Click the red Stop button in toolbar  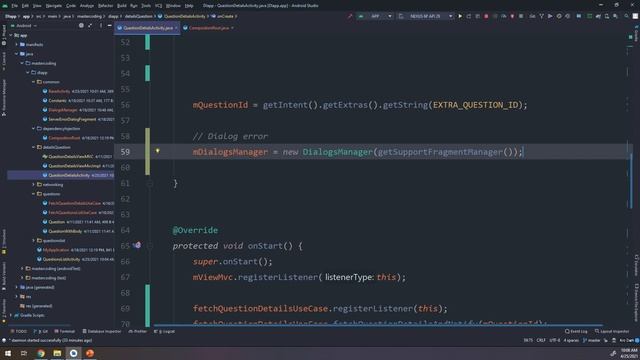[486, 16]
